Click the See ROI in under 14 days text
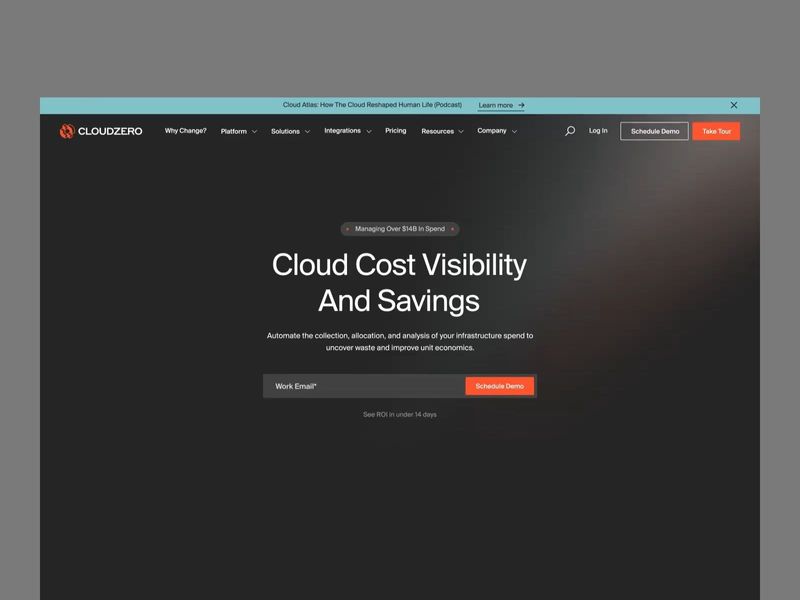This screenshot has width=800, height=600. (399, 415)
